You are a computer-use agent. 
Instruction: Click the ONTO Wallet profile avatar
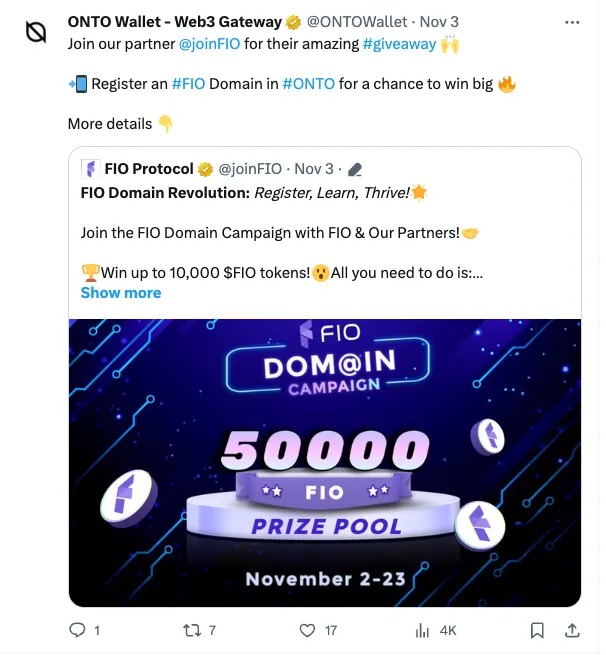[36, 33]
